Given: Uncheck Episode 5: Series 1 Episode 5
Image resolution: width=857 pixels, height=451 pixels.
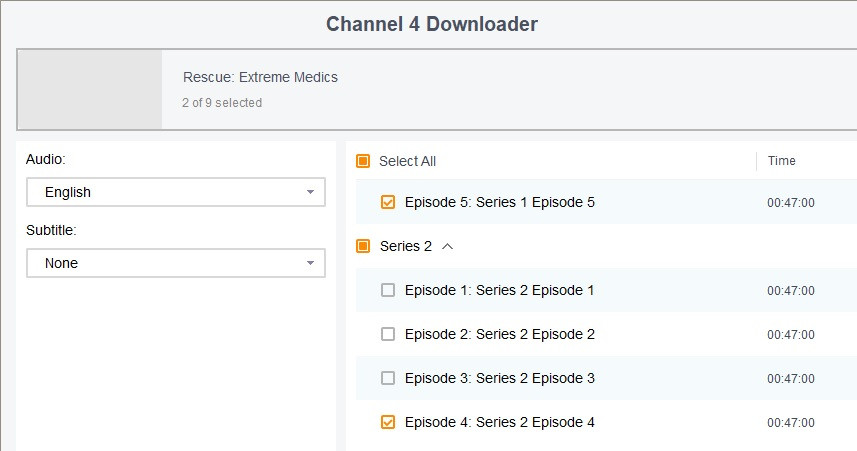Looking at the screenshot, I should [x=388, y=202].
